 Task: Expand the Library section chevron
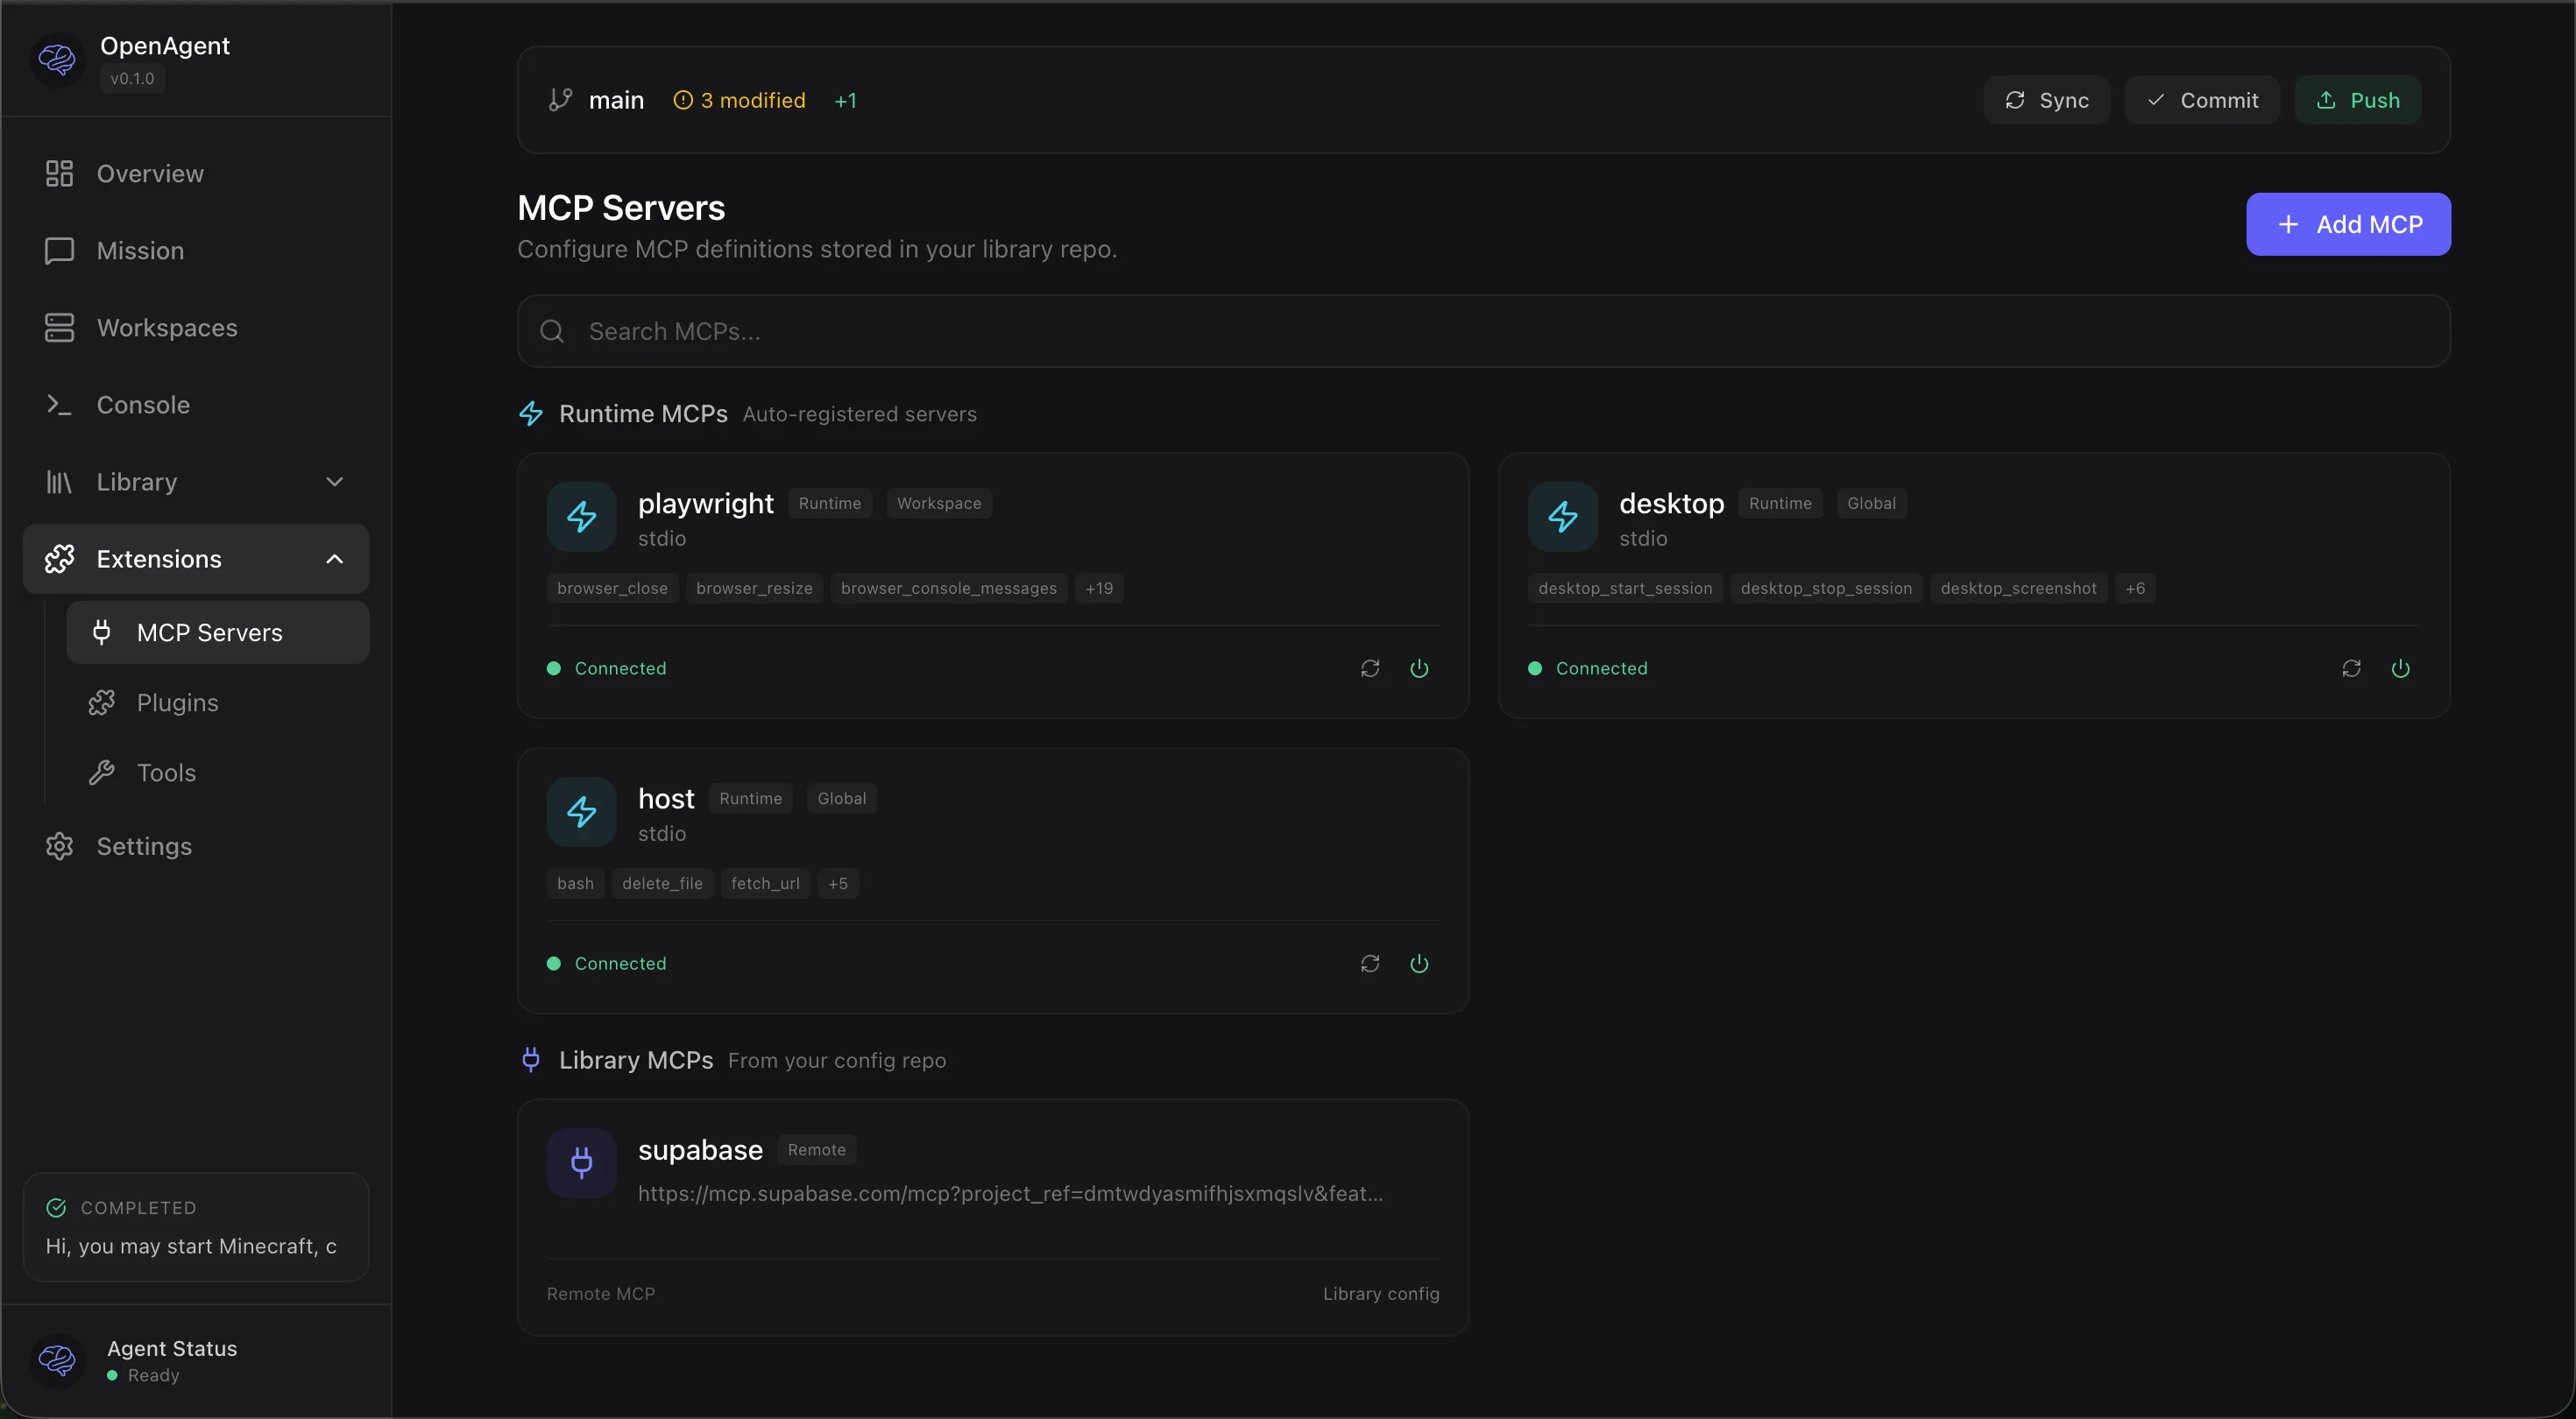click(335, 482)
